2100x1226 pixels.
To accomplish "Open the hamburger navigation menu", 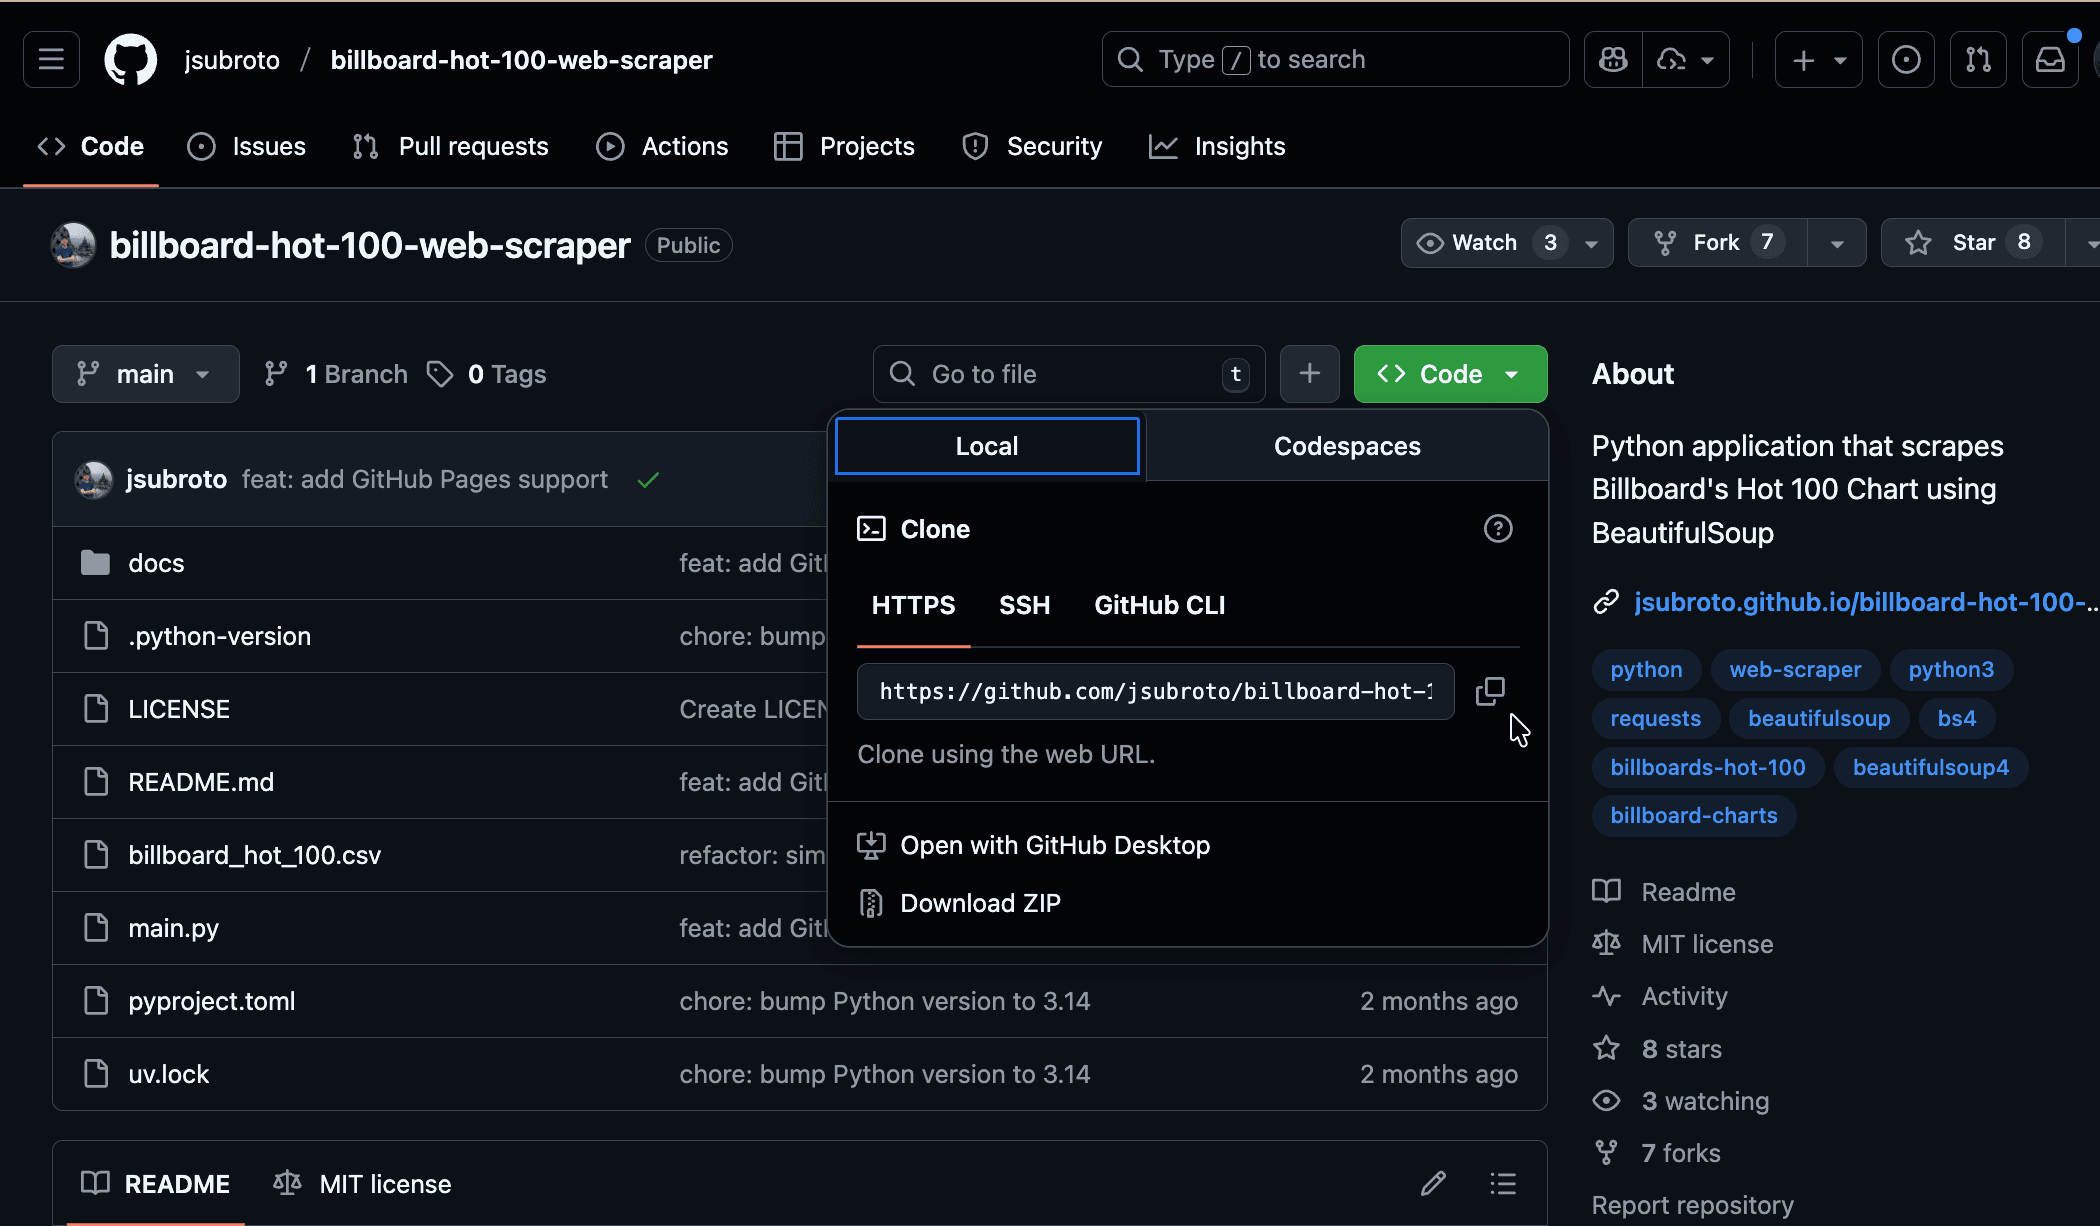I will click(x=51, y=60).
